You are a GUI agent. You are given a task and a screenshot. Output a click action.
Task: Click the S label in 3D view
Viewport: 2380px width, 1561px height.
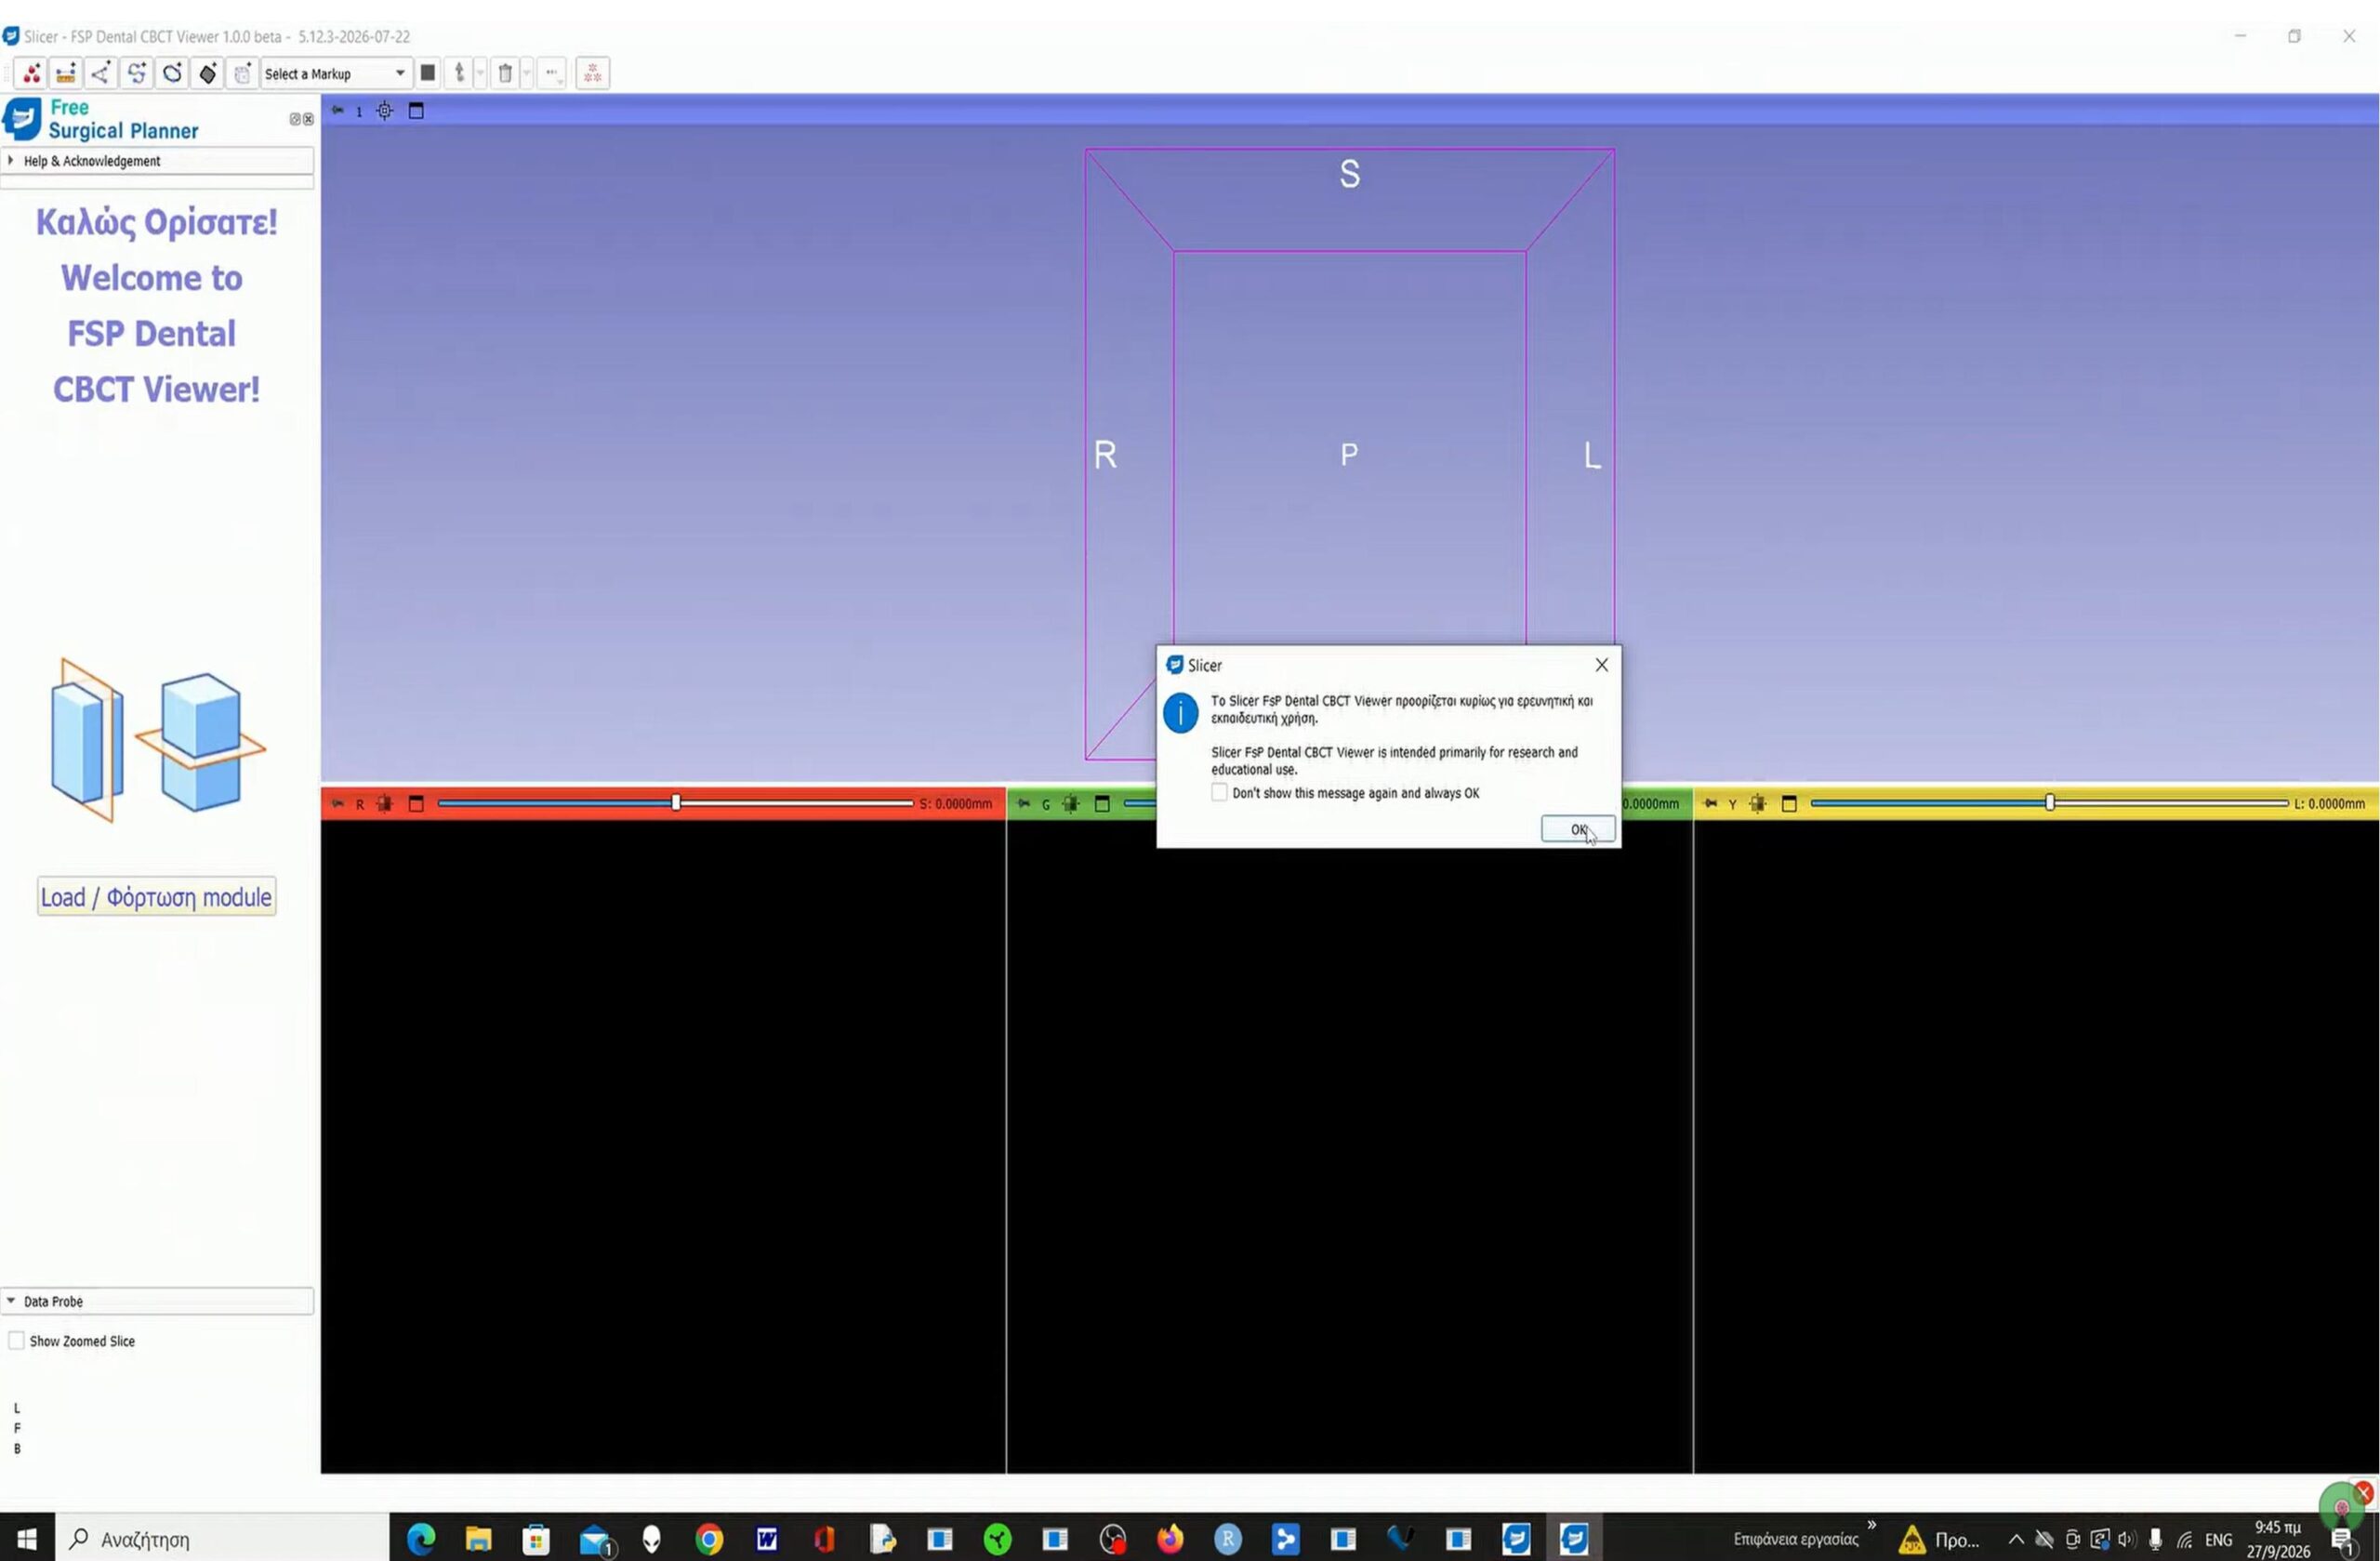point(1350,174)
